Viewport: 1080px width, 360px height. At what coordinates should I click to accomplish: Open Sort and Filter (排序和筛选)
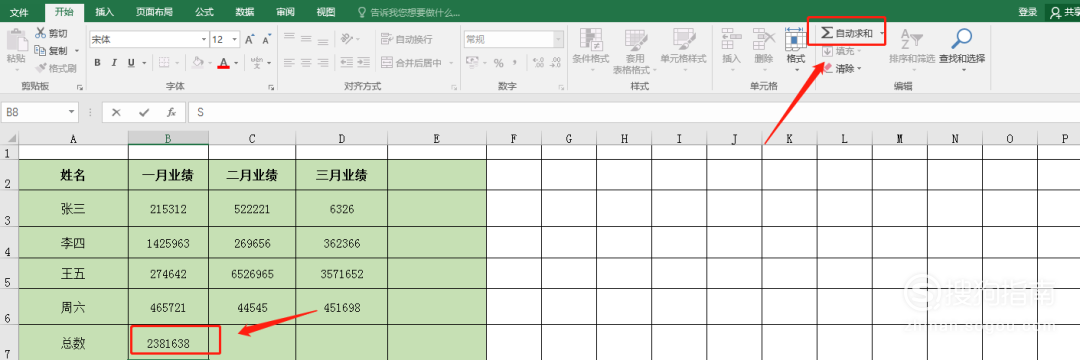point(911,50)
